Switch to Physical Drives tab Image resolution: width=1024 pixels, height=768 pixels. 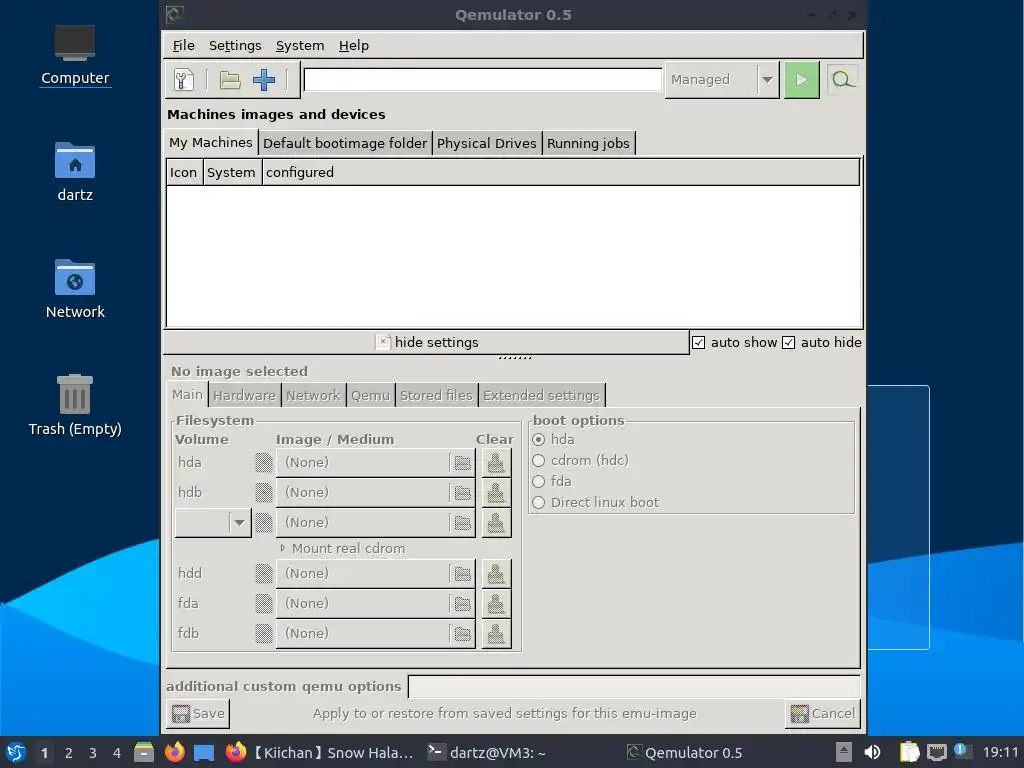pyautogui.click(x=487, y=143)
